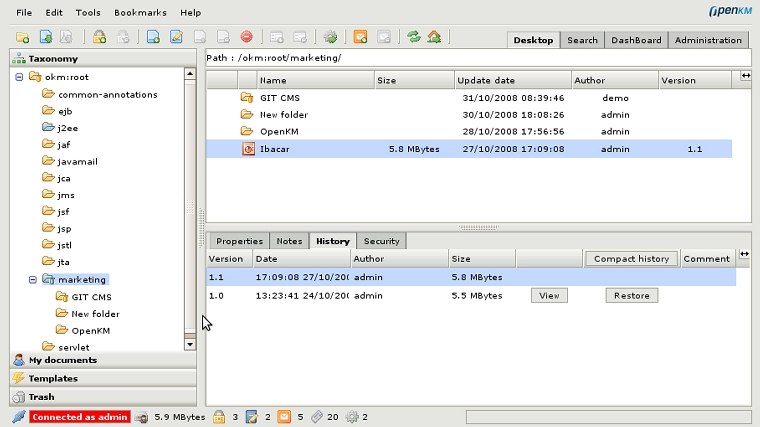Viewport: 760px width, 427px height.
Task: Switch to the Search tab
Action: pos(582,40)
